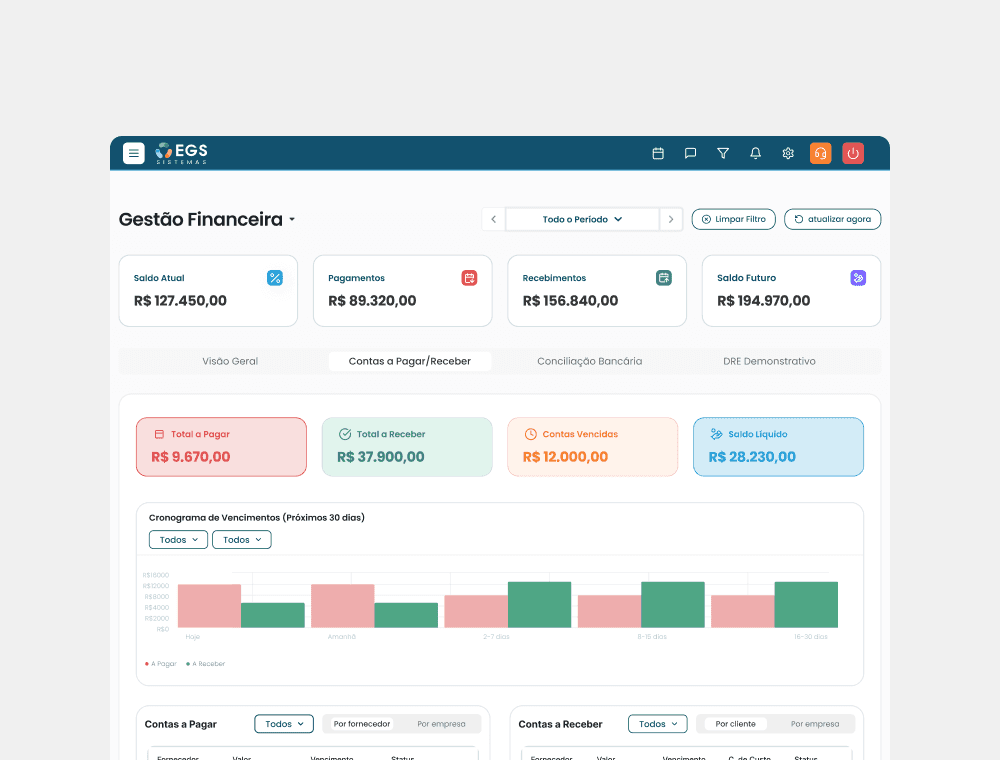This screenshot has width=1000, height=760.
Task: Select Contas a Pagar/Receber tab
Action: pos(409,361)
